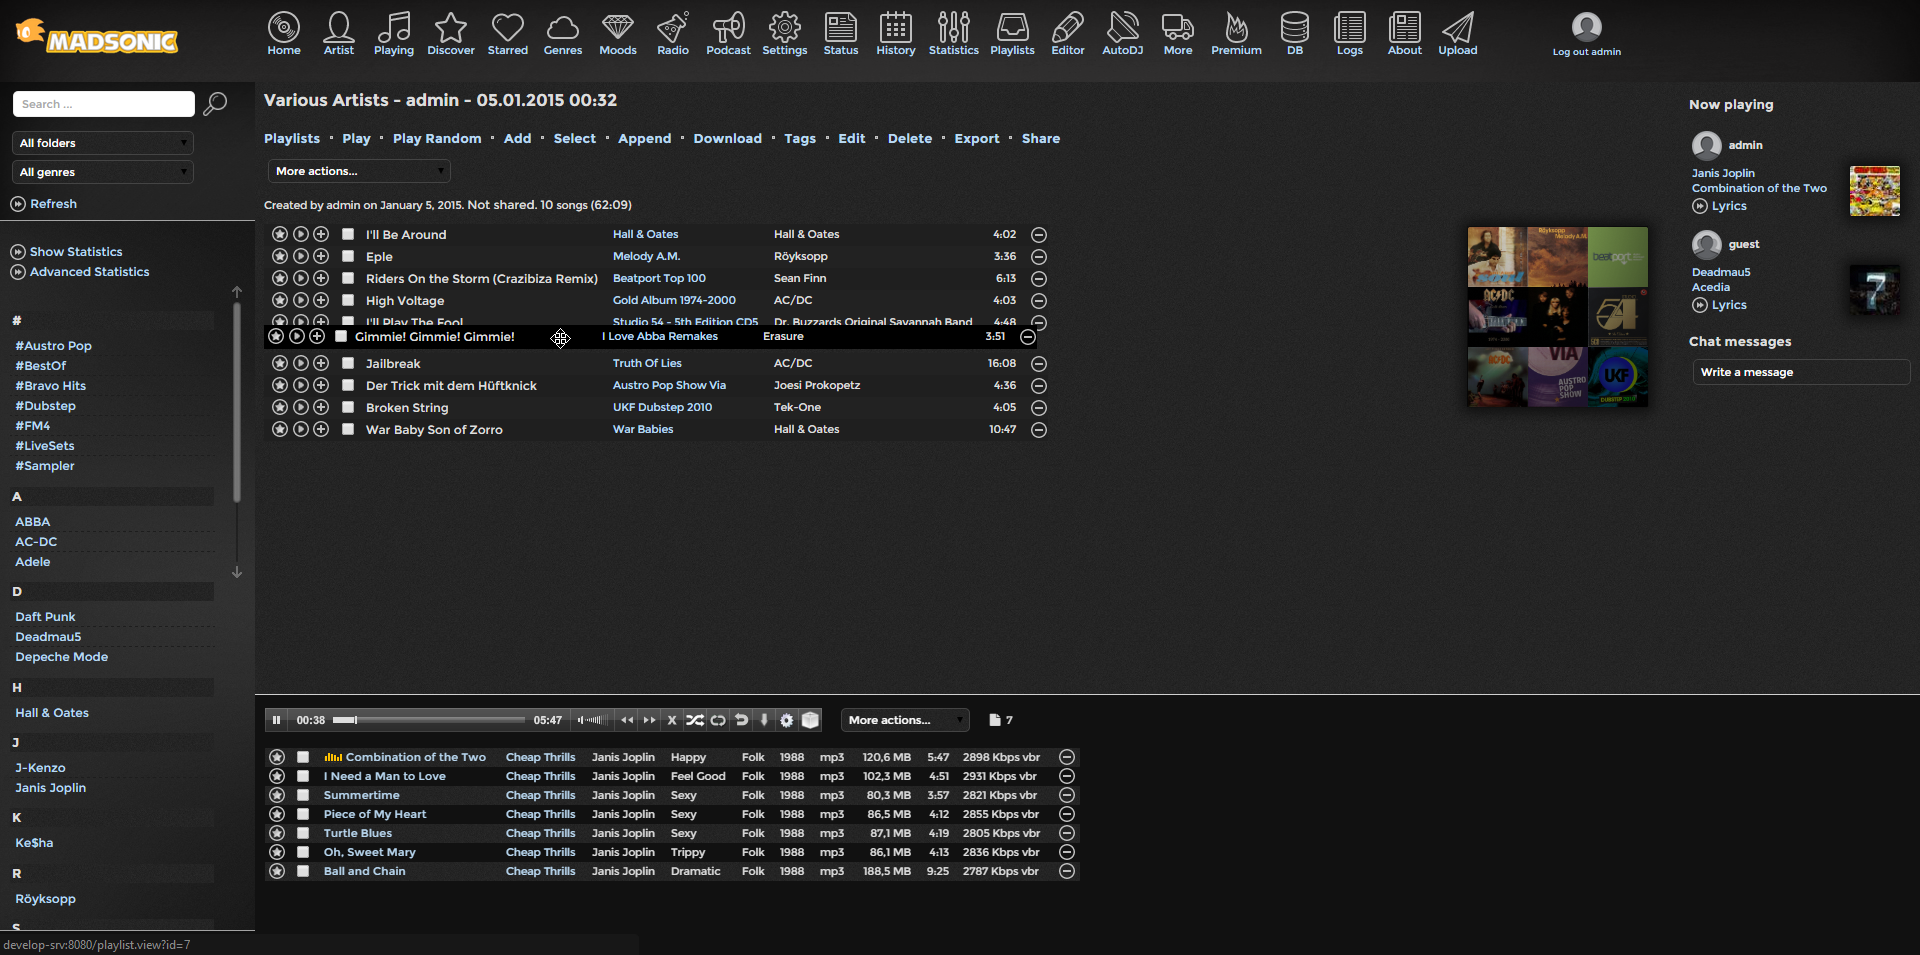
Task: Click the playback progress bar in the player
Action: [429, 720]
